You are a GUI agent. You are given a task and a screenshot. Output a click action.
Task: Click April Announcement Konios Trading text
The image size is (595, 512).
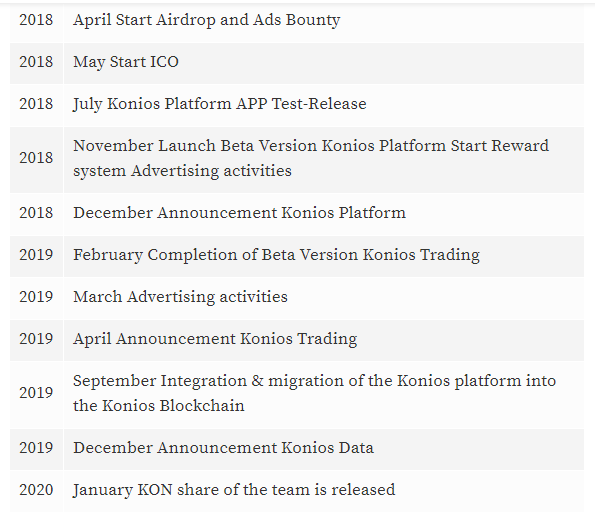click(x=215, y=339)
